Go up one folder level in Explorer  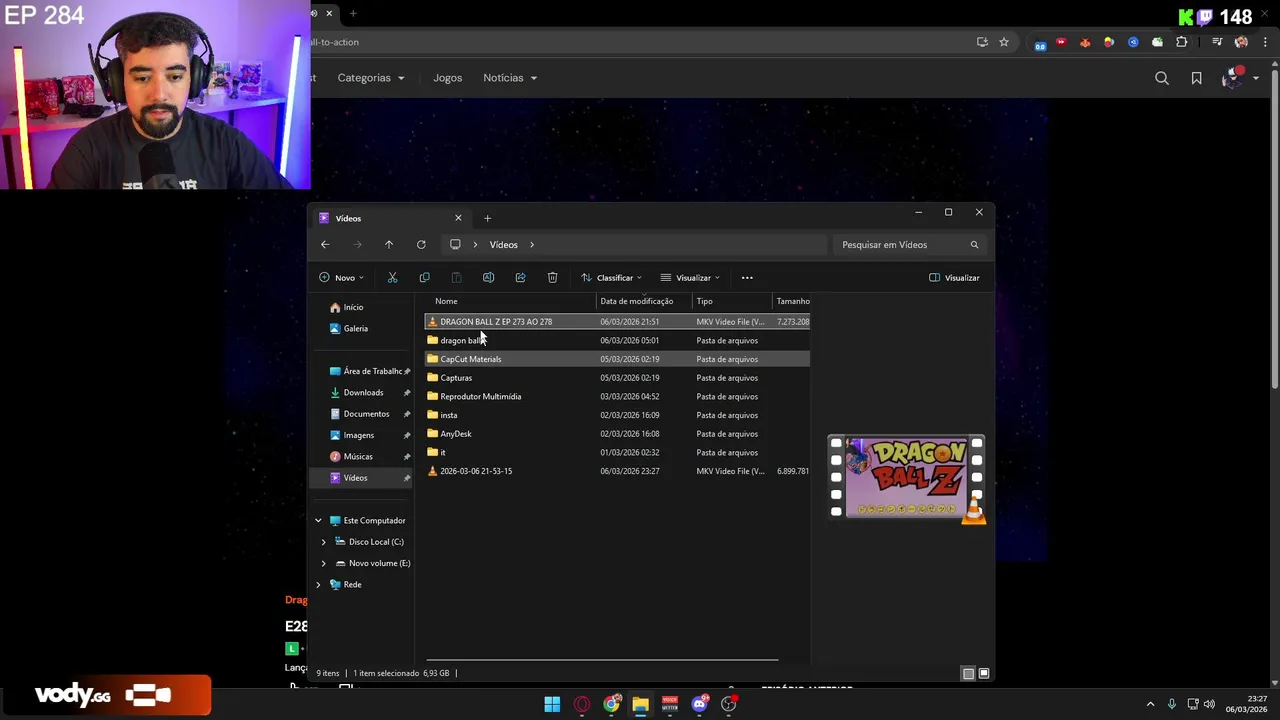pyautogui.click(x=389, y=244)
